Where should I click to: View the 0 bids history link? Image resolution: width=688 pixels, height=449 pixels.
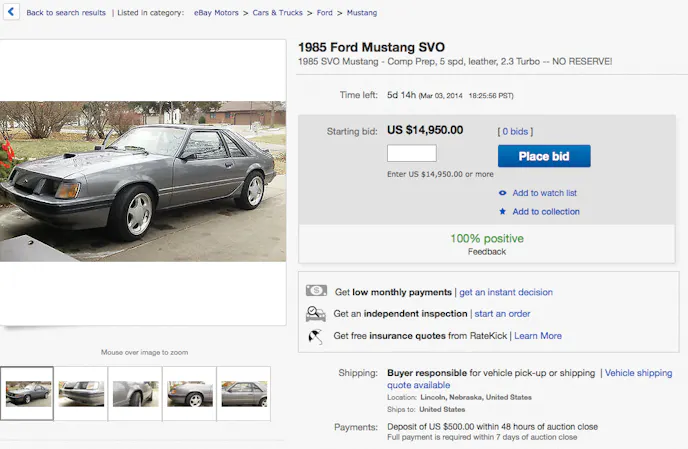[x=516, y=131]
